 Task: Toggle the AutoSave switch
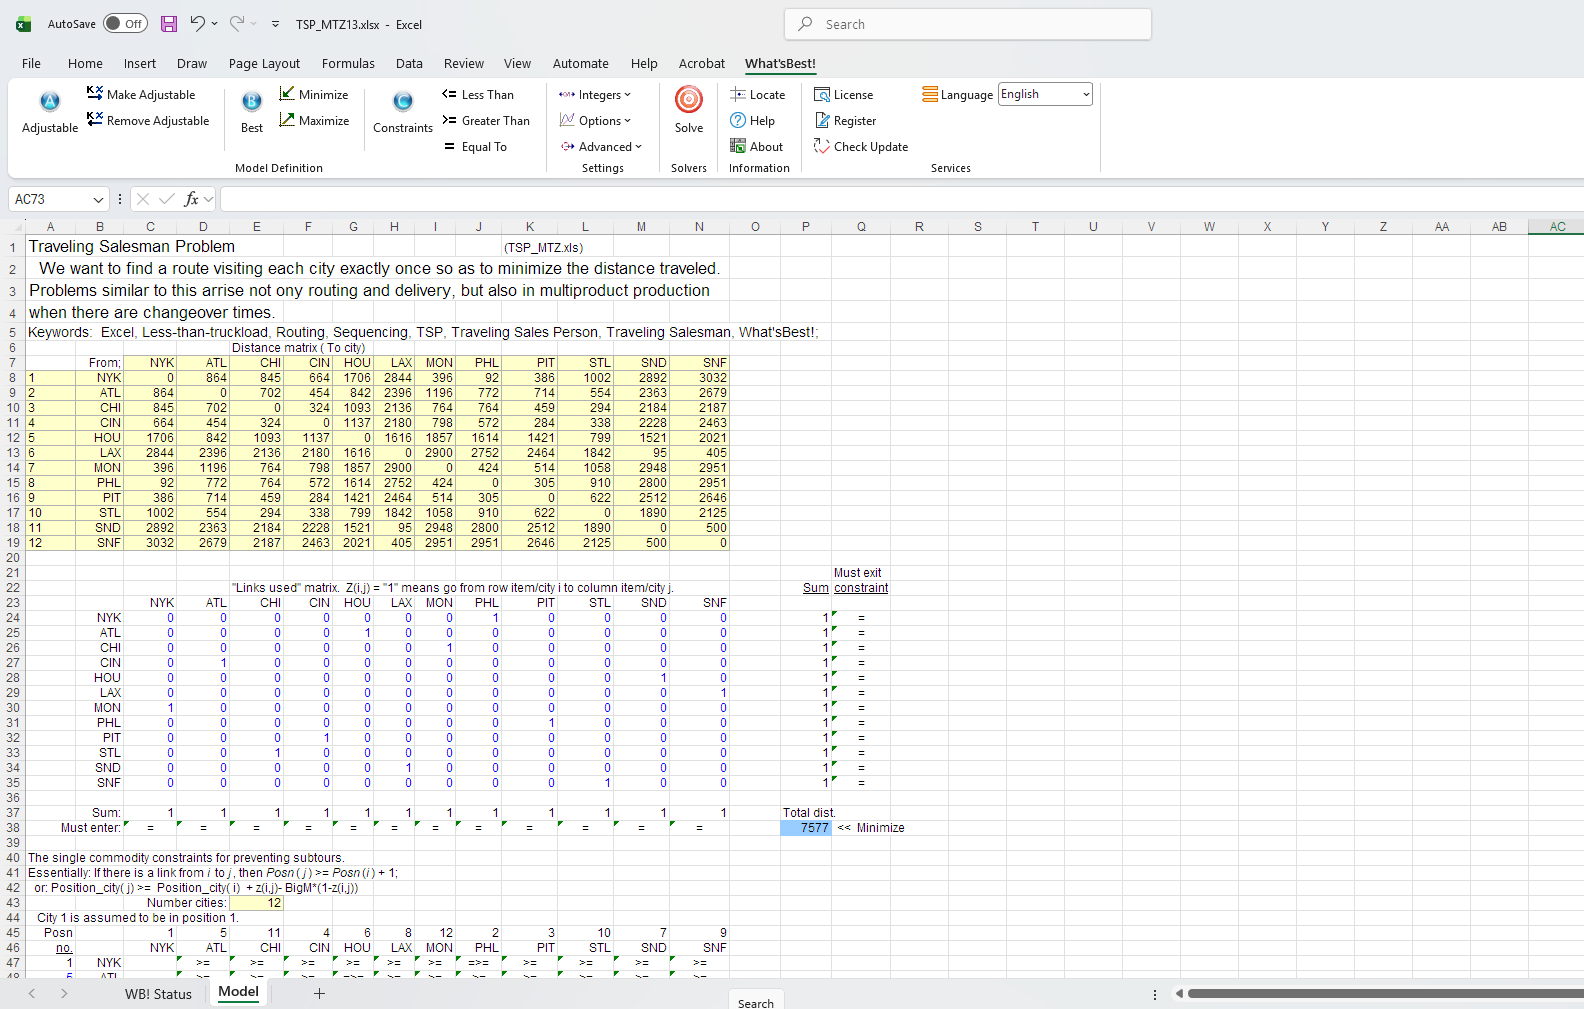click(125, 24)
